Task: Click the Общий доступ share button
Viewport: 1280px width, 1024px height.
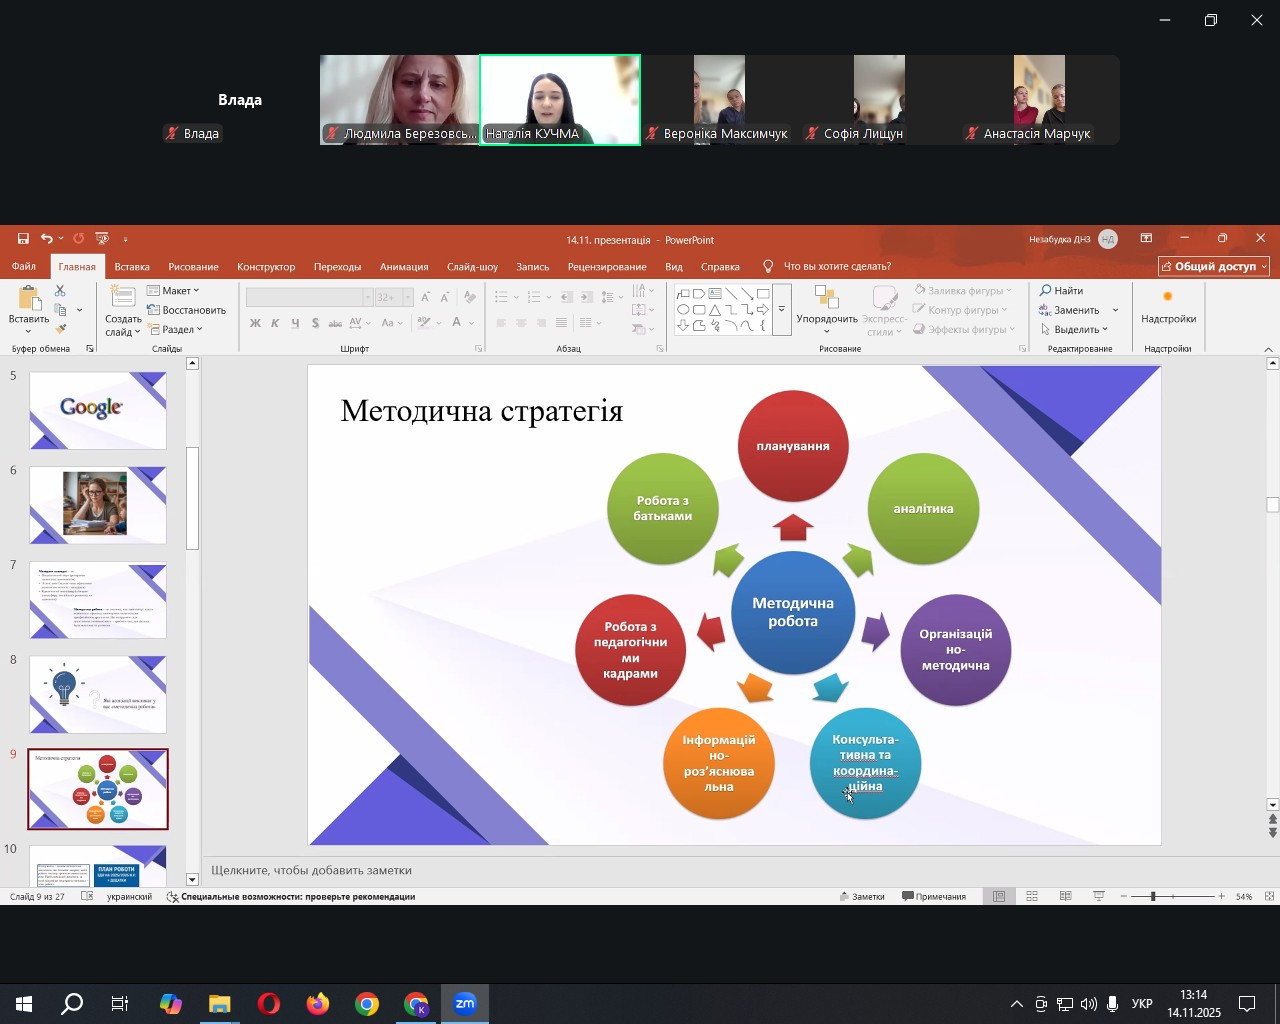Action: (x=1214, y=267)
